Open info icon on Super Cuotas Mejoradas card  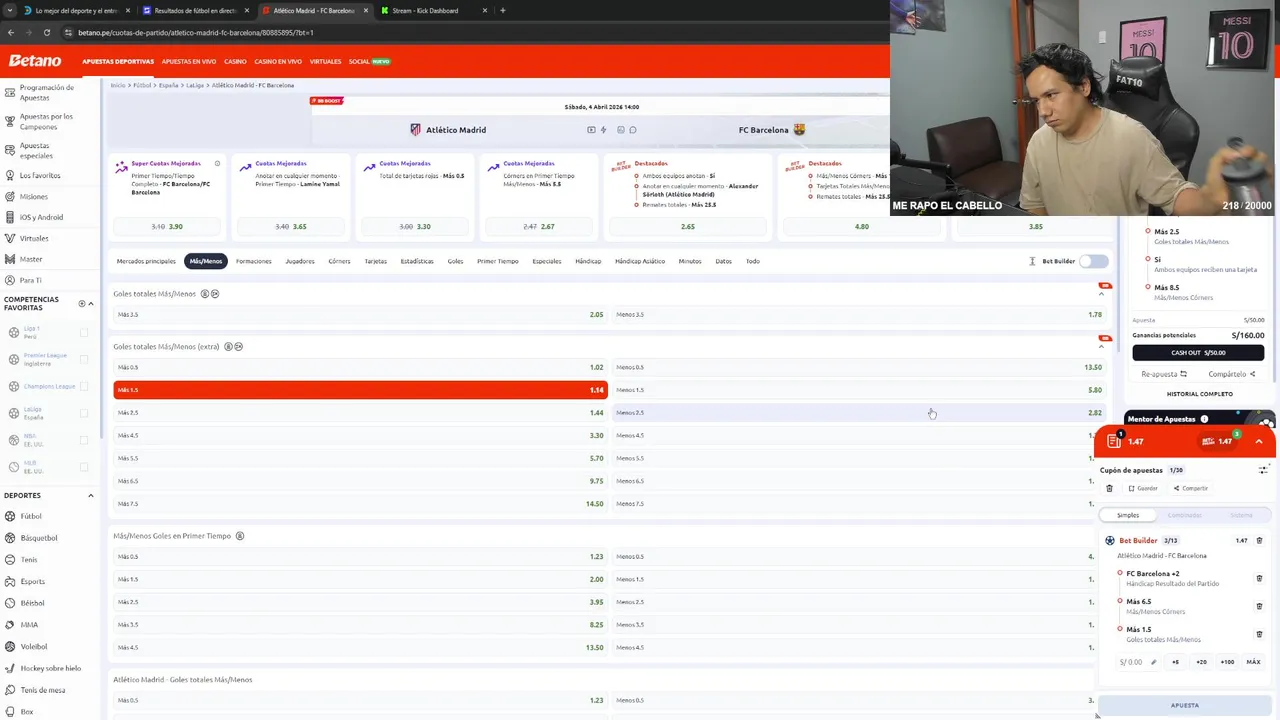click(217, 163)
